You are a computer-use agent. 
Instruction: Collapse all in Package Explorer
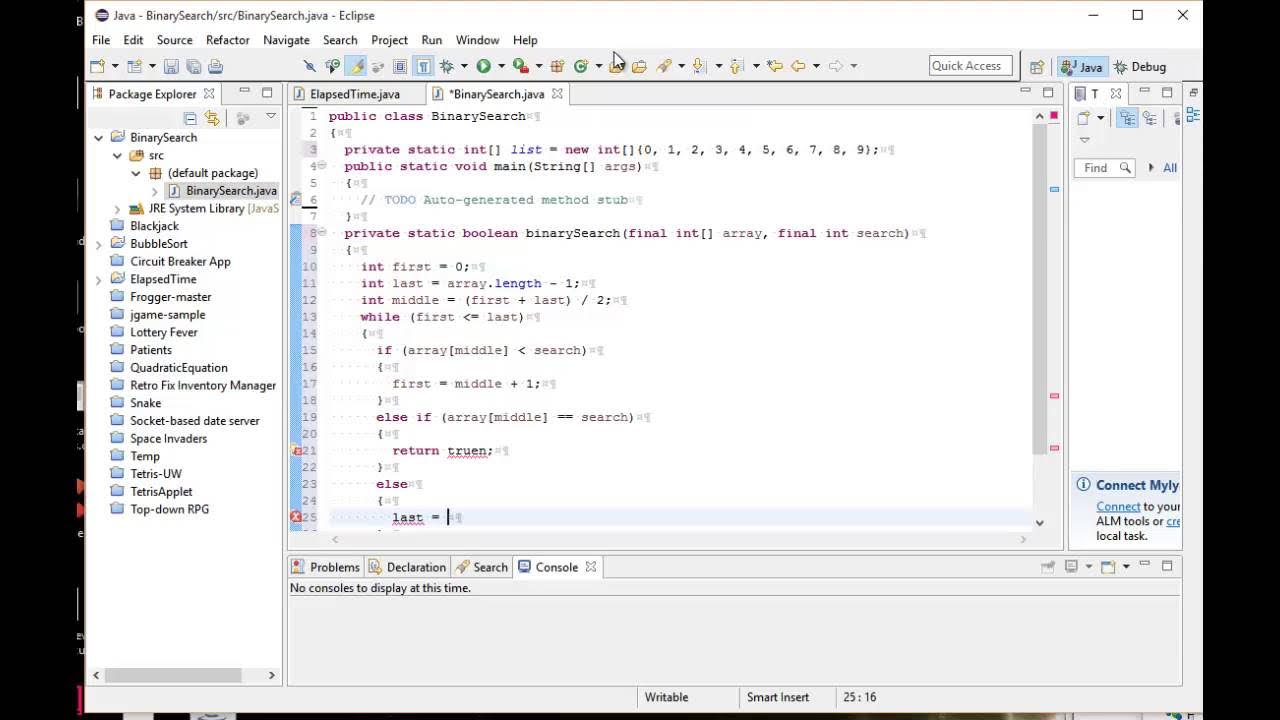[190, 118]
